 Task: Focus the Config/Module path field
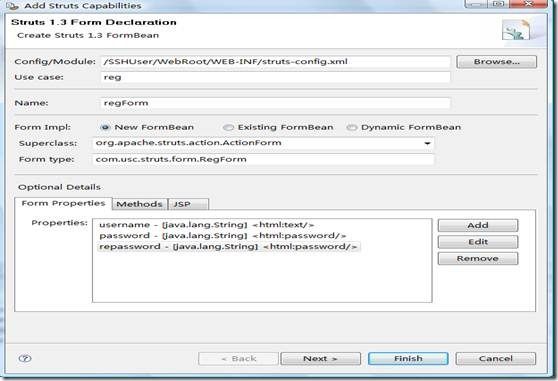click(275, 62)
